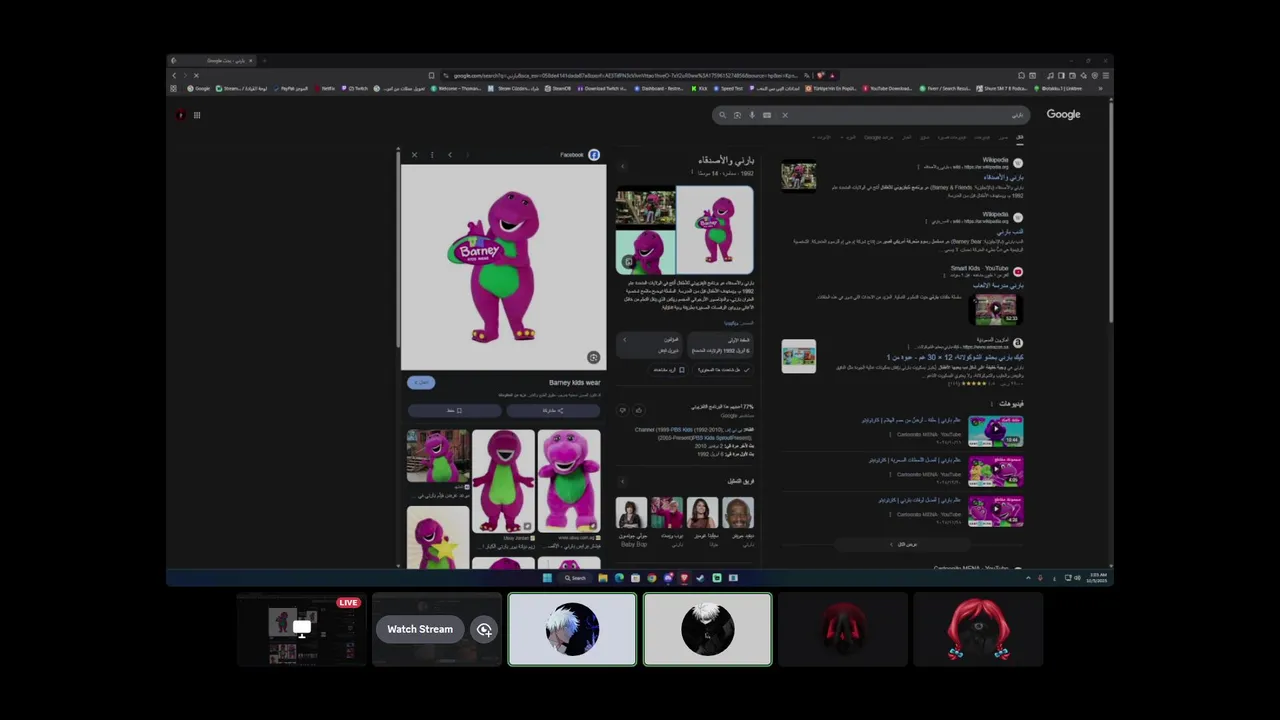
Task: Click the image search camera icon
Action: [x=737, y=115]
